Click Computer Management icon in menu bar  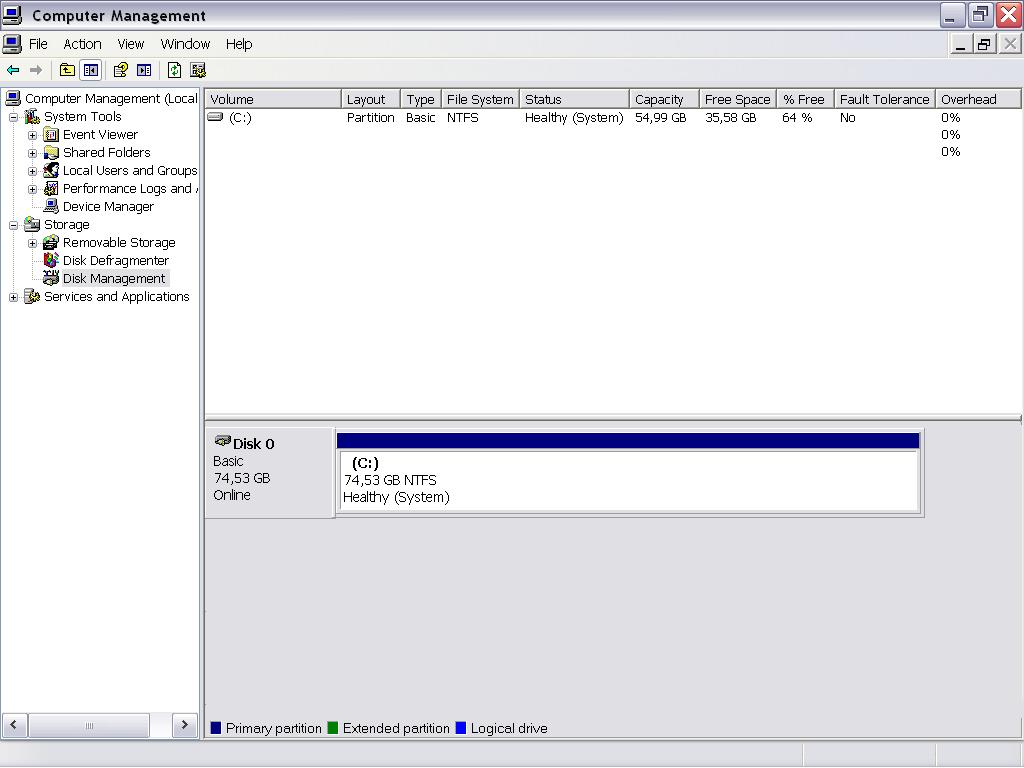(x=12, y=44)
